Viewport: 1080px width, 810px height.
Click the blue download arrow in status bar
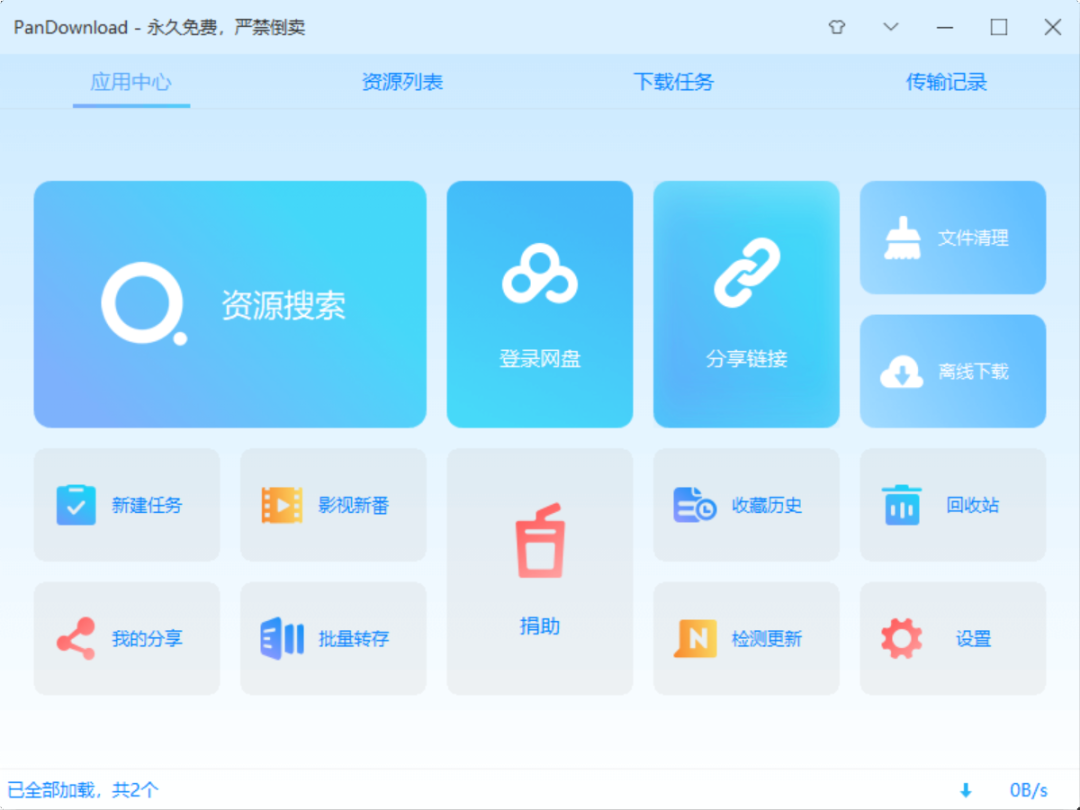click(x=966, y=790)
